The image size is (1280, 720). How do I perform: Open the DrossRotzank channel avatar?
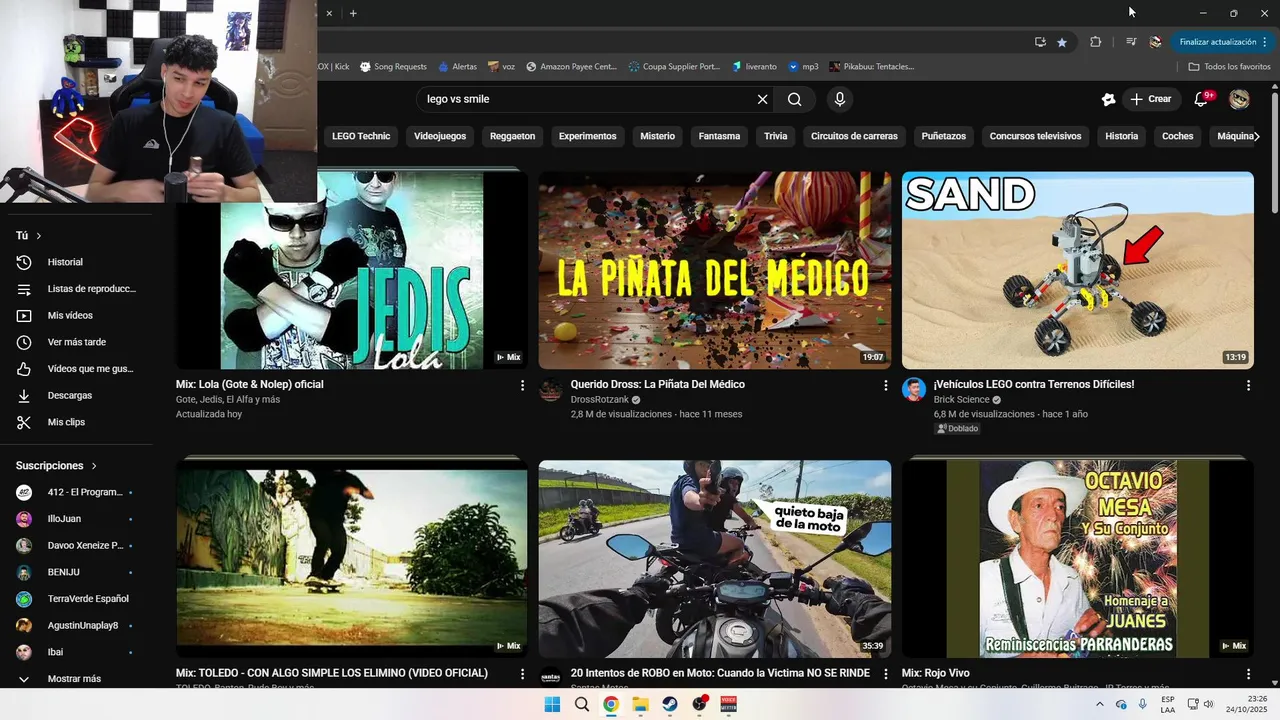click(x=551, y=390)
